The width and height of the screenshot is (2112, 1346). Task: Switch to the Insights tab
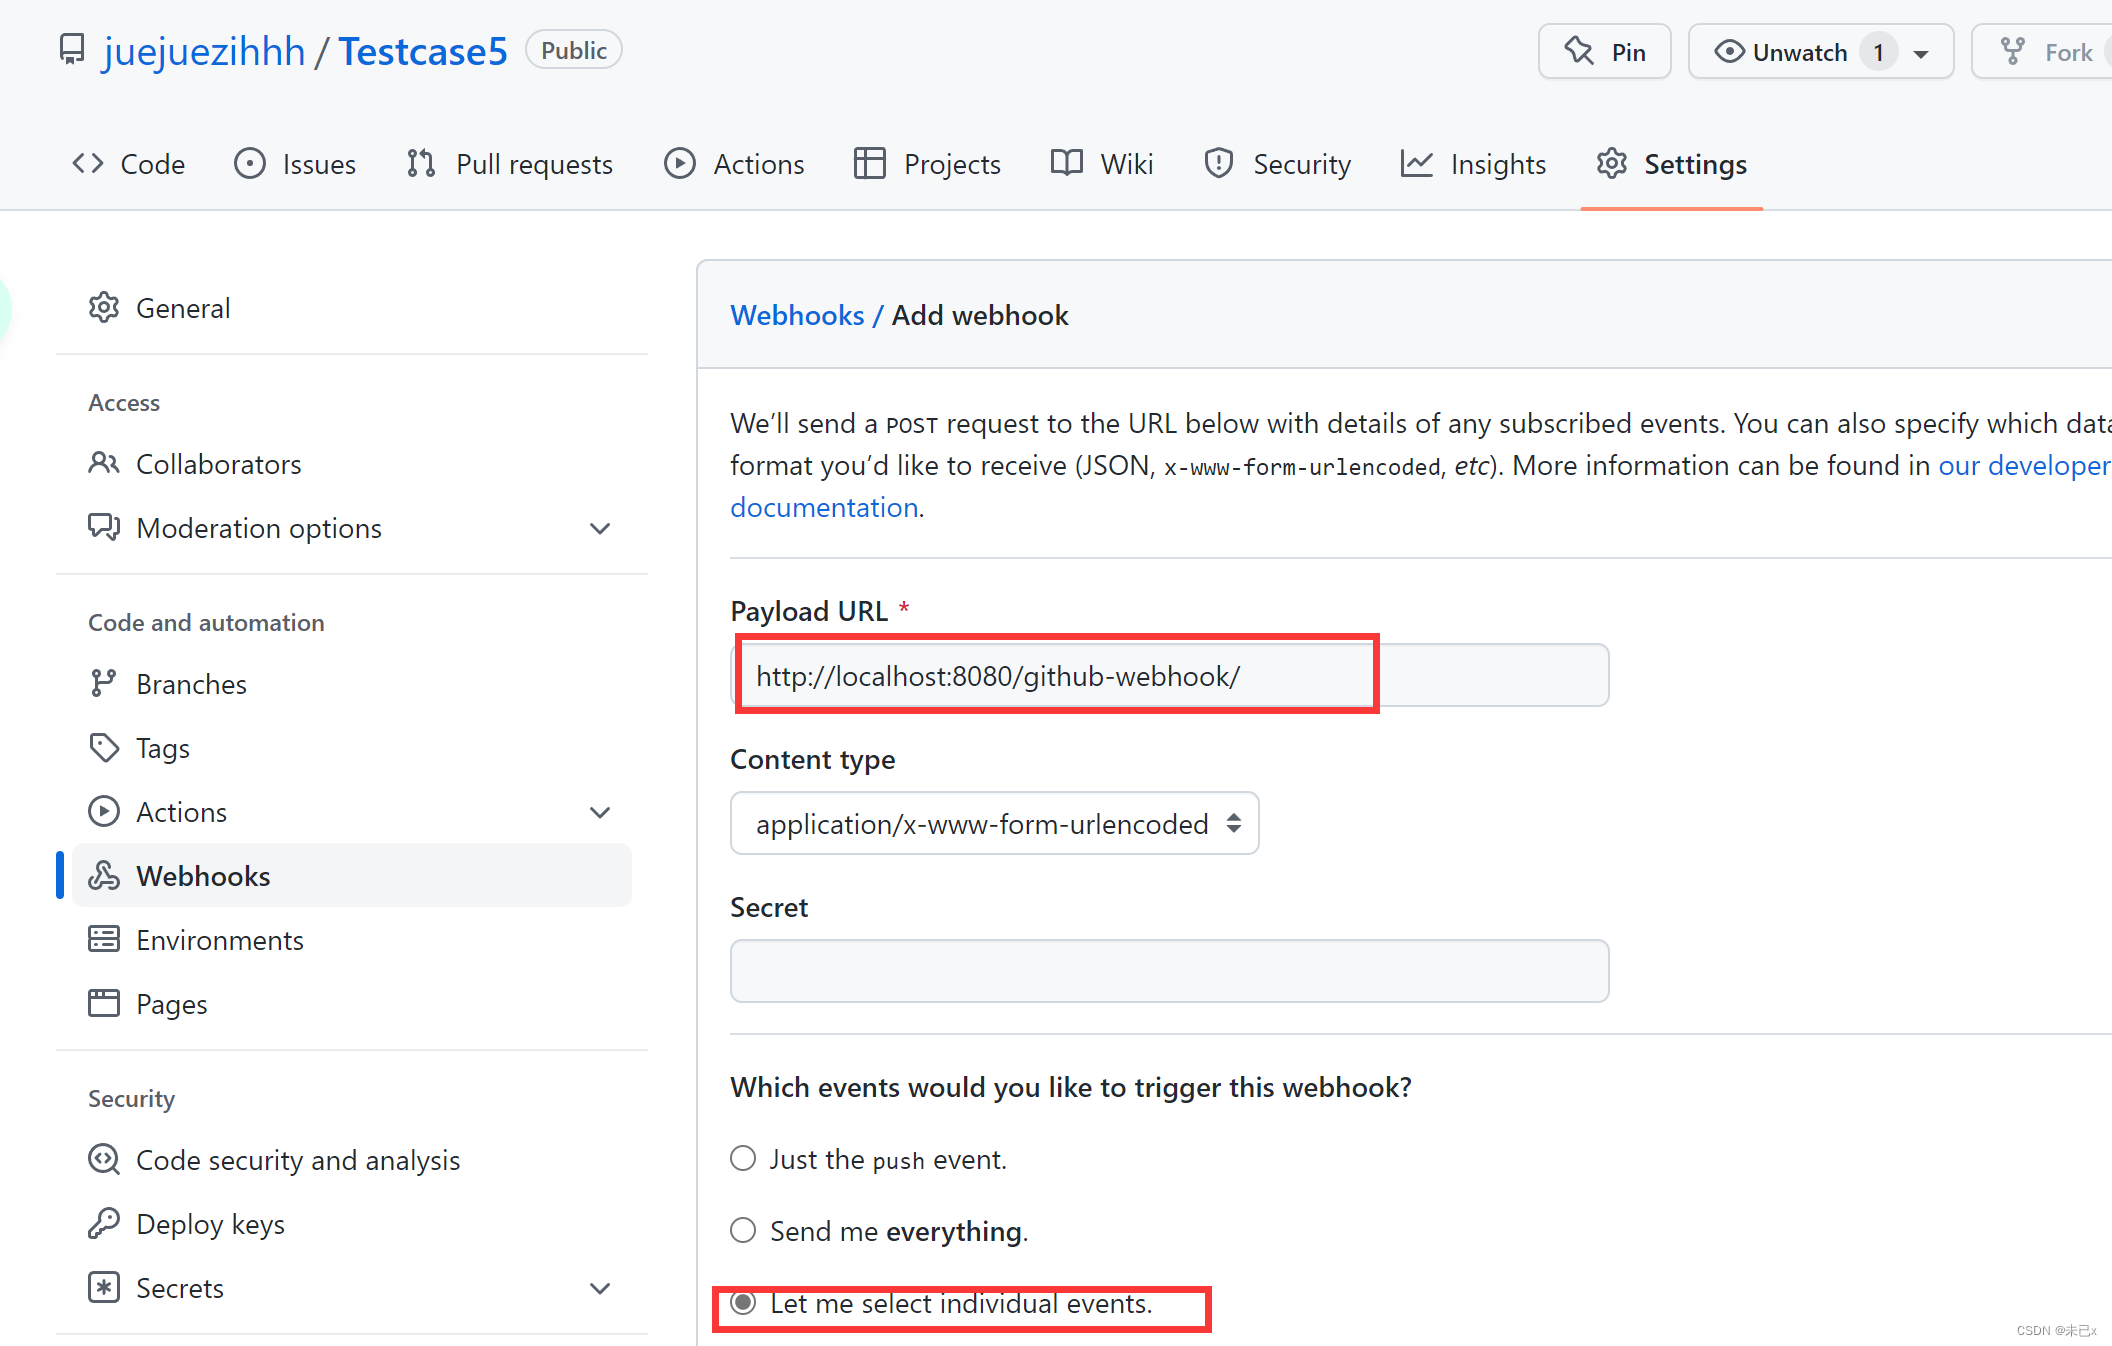1474,164
